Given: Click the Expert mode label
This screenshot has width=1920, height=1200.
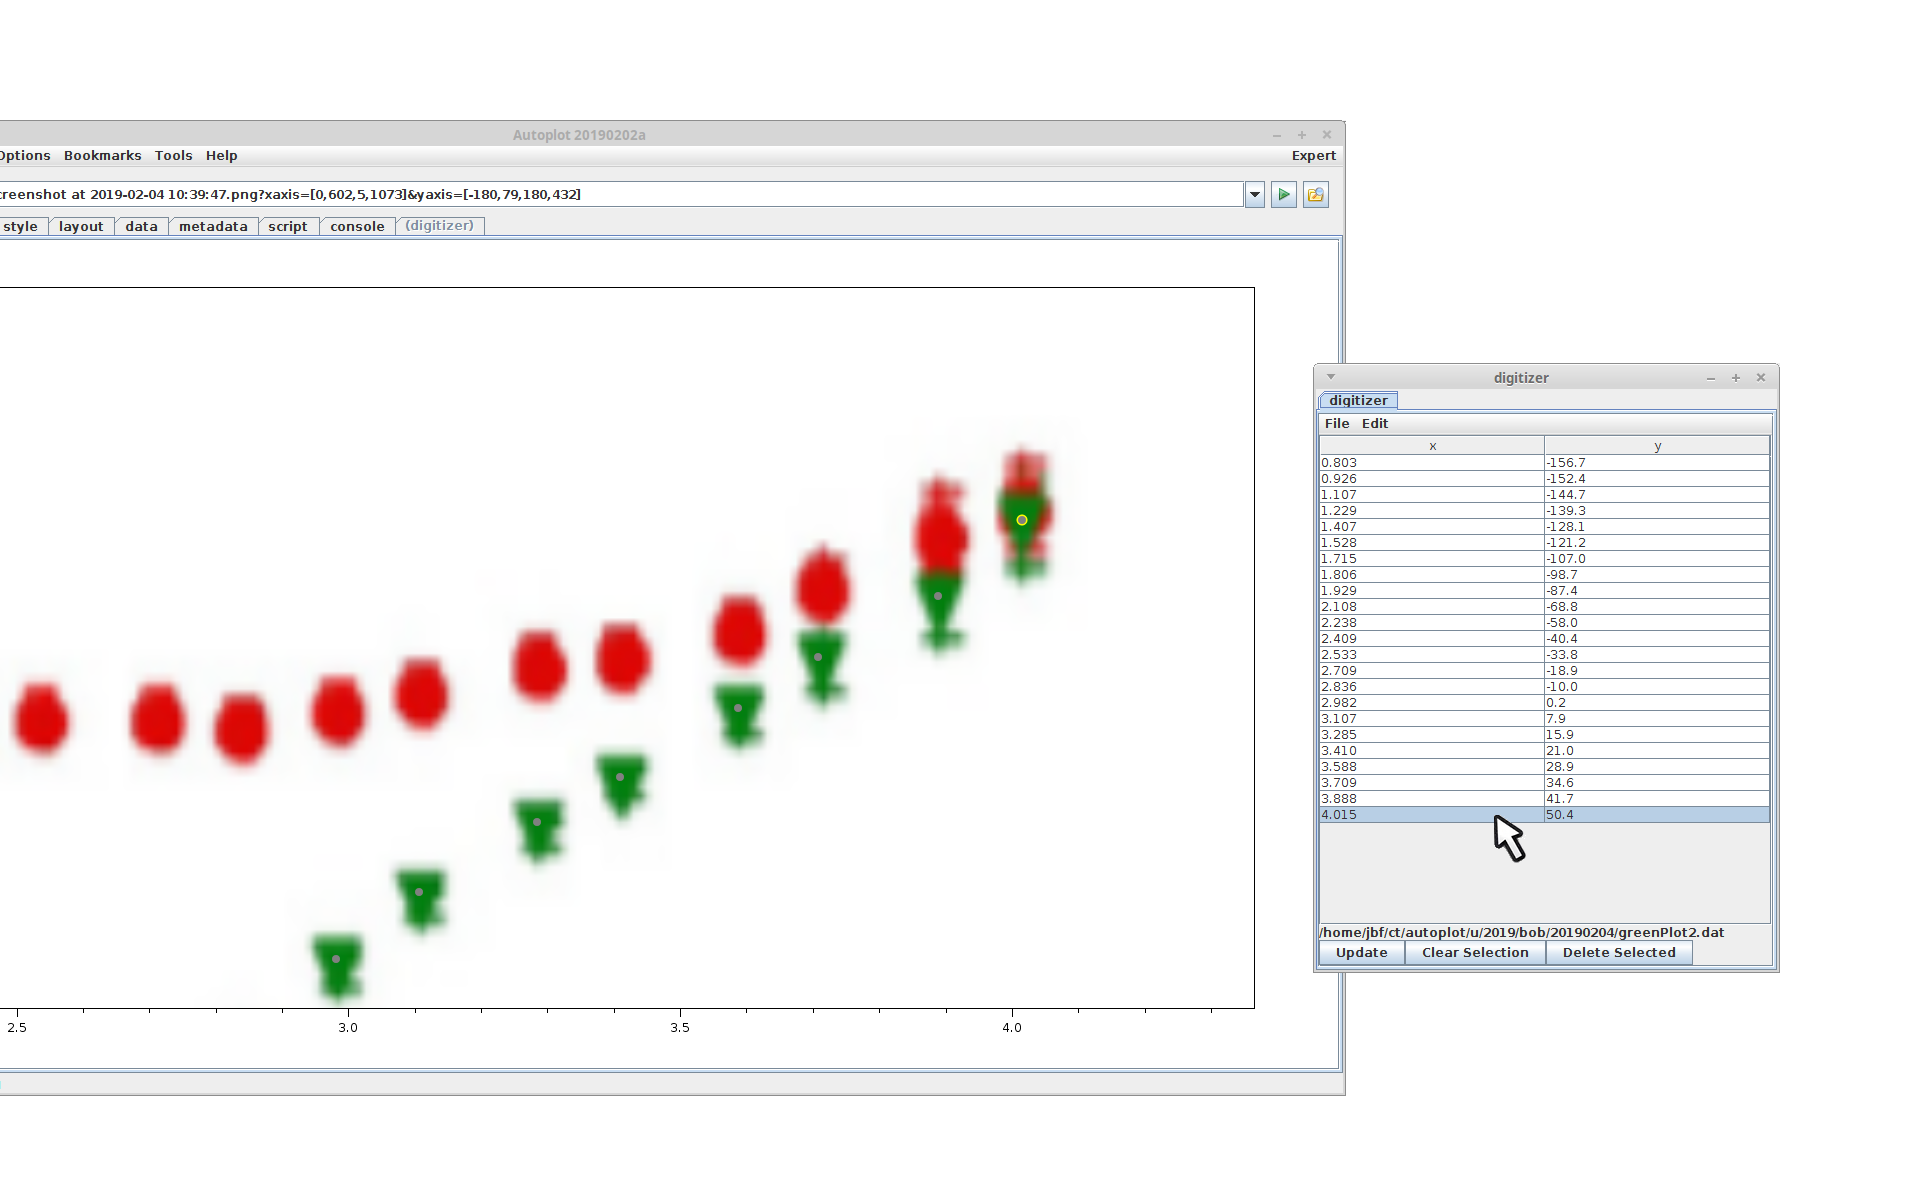Looking at the screenshot, I should point(1313,155).
